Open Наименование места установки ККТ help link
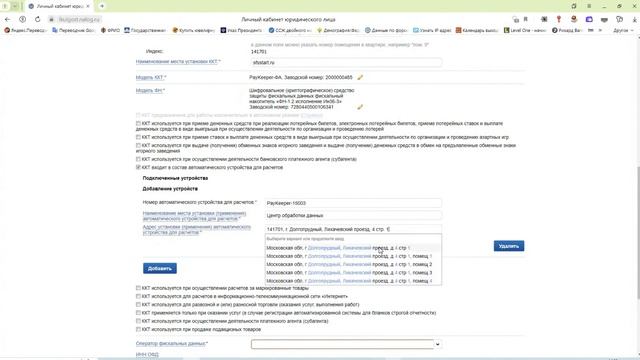The image size is (640, 360). pyautogui.click(x=178, y=62)
